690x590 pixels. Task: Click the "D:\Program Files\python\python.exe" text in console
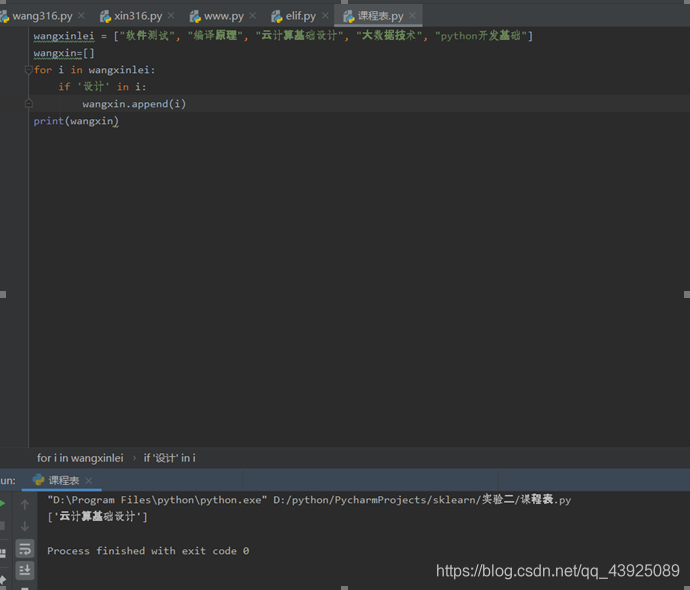(157, 500)
